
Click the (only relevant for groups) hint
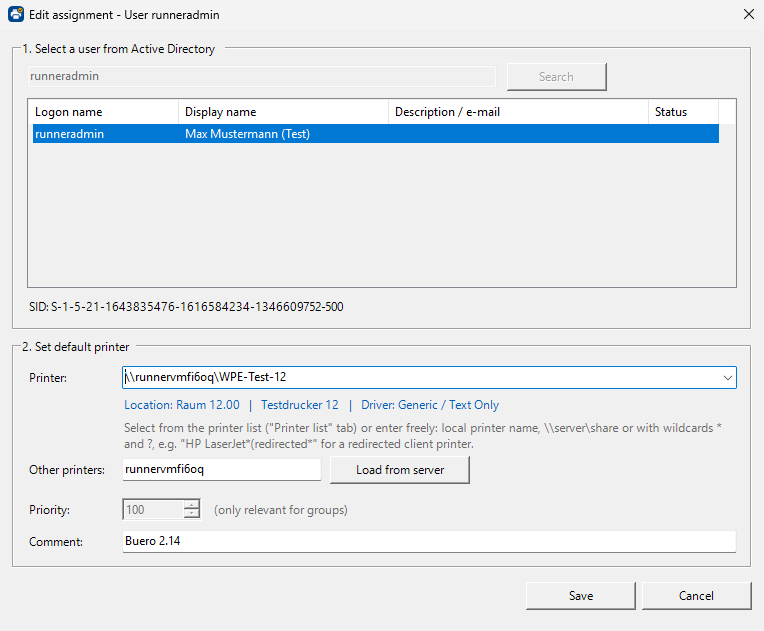(x=281, y=510)
